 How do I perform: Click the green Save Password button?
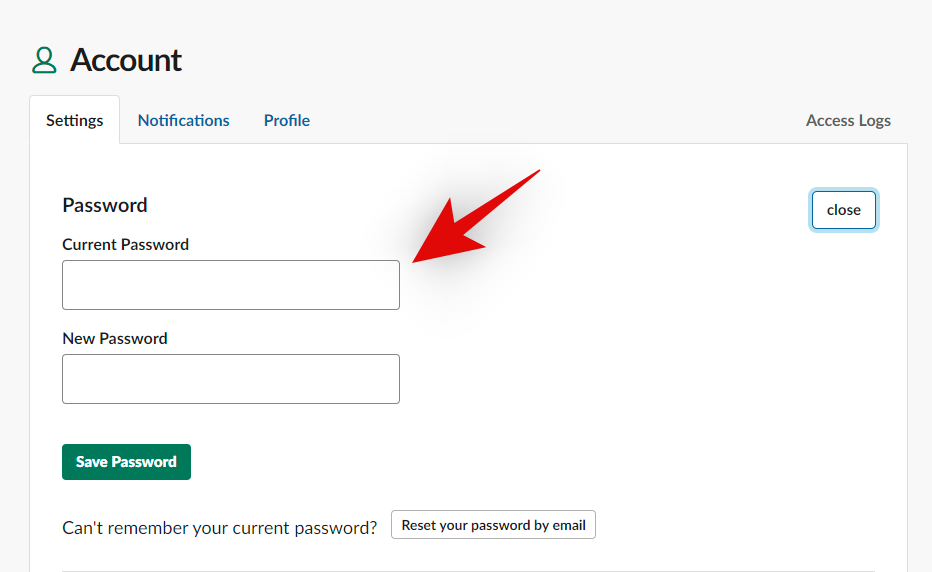126,462
